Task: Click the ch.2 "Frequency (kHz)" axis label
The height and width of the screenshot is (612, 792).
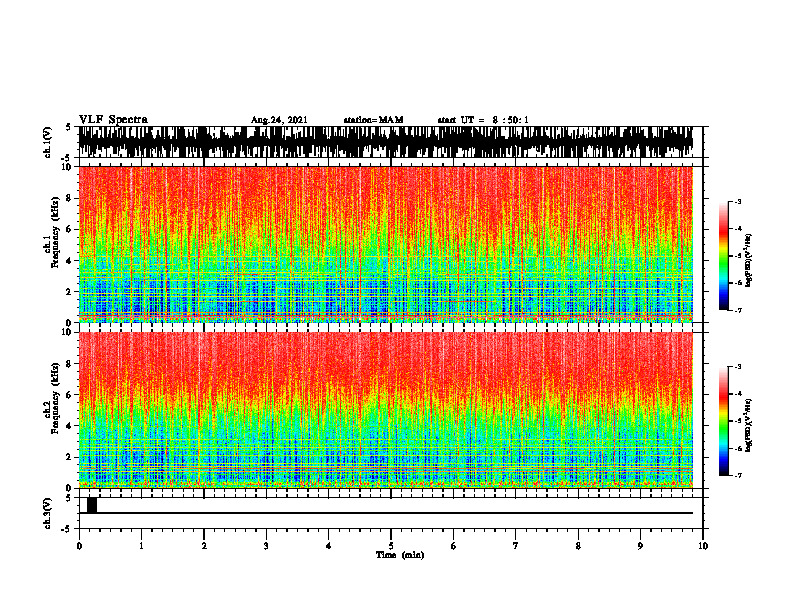Action: click(x=56, y=398)
